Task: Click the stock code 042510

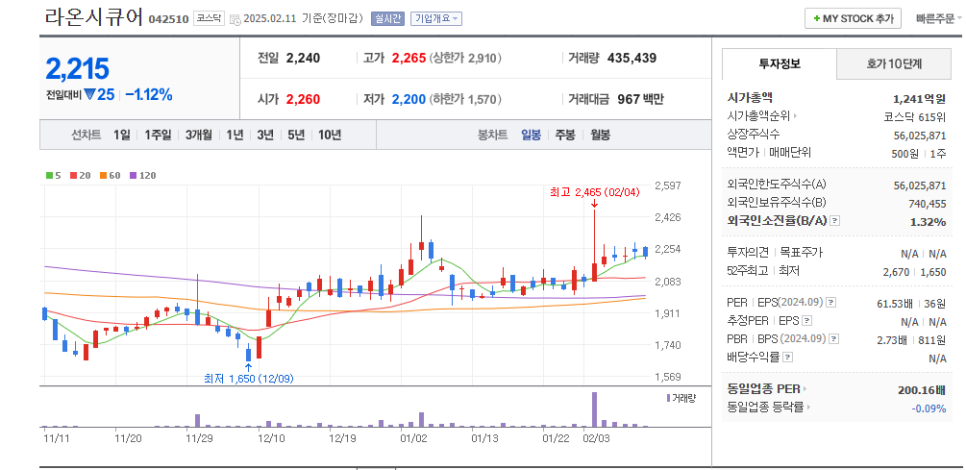Action: [168, 19]
